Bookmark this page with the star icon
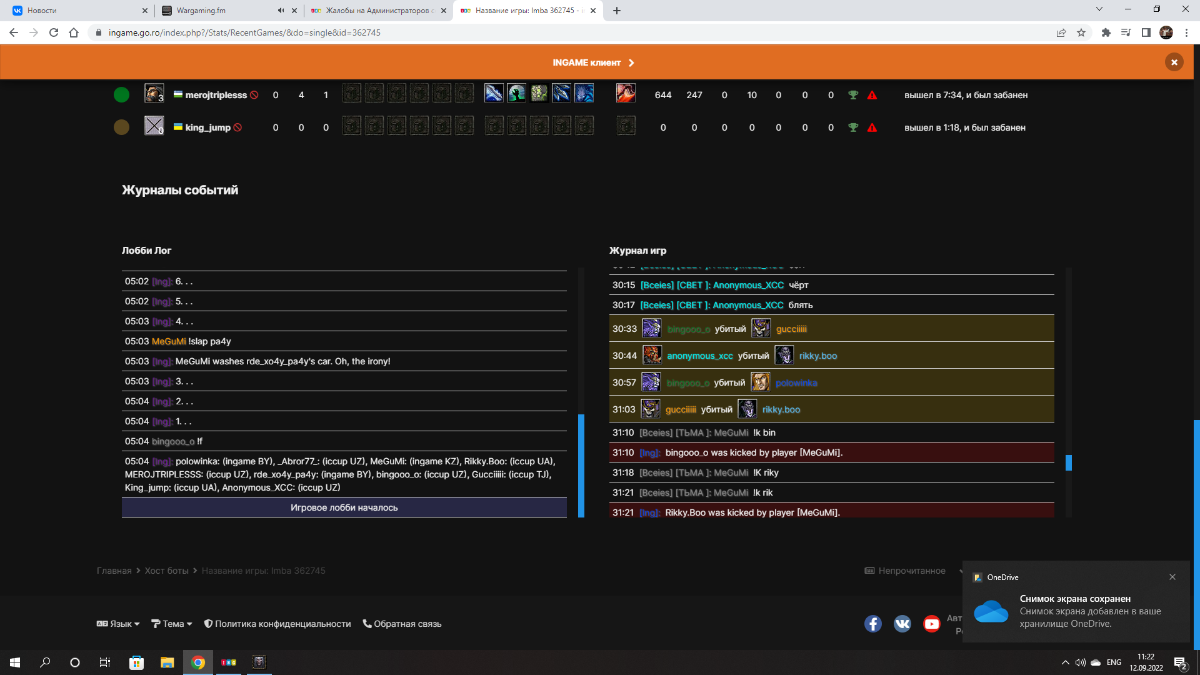Viewport: 1200px width, 675px height. click(1082, 32)
